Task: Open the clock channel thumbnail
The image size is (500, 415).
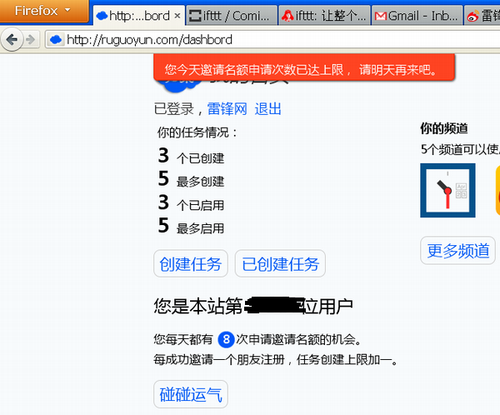Action: tap(448, 190)
